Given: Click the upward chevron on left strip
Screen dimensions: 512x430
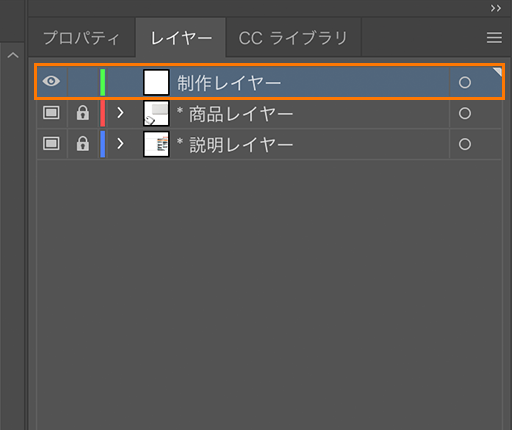Looking at the screenshot, I should [13, 55].
